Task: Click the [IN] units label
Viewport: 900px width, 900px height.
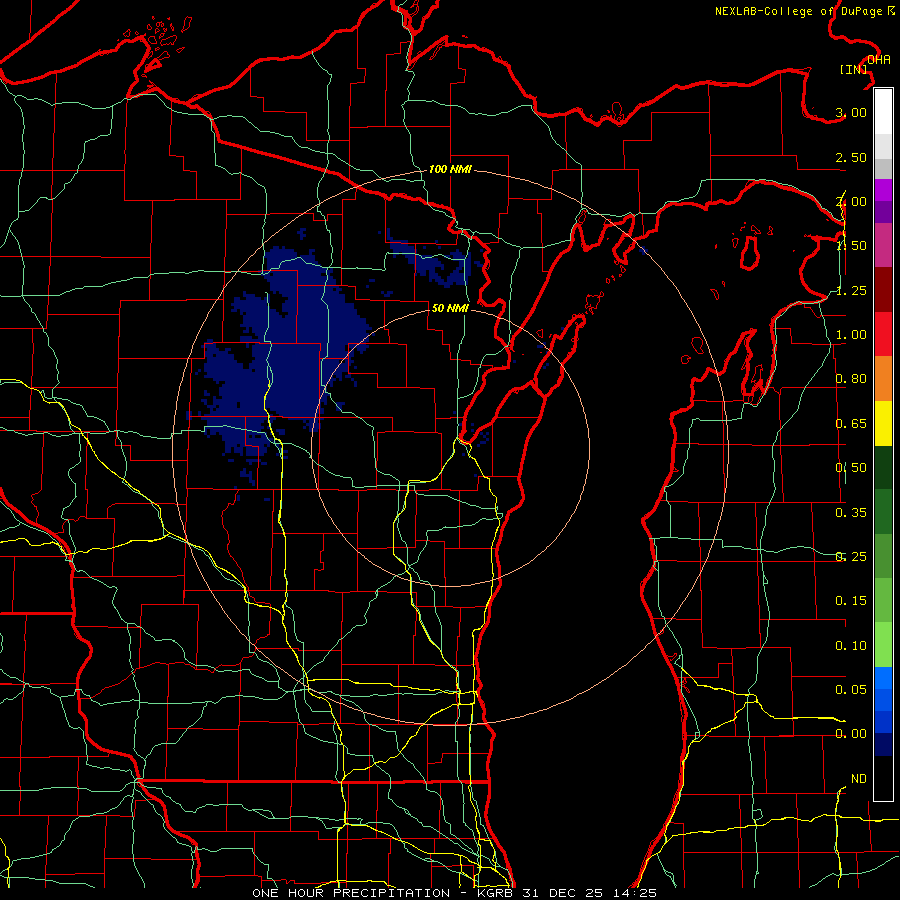Action: [x=854, y=69]
